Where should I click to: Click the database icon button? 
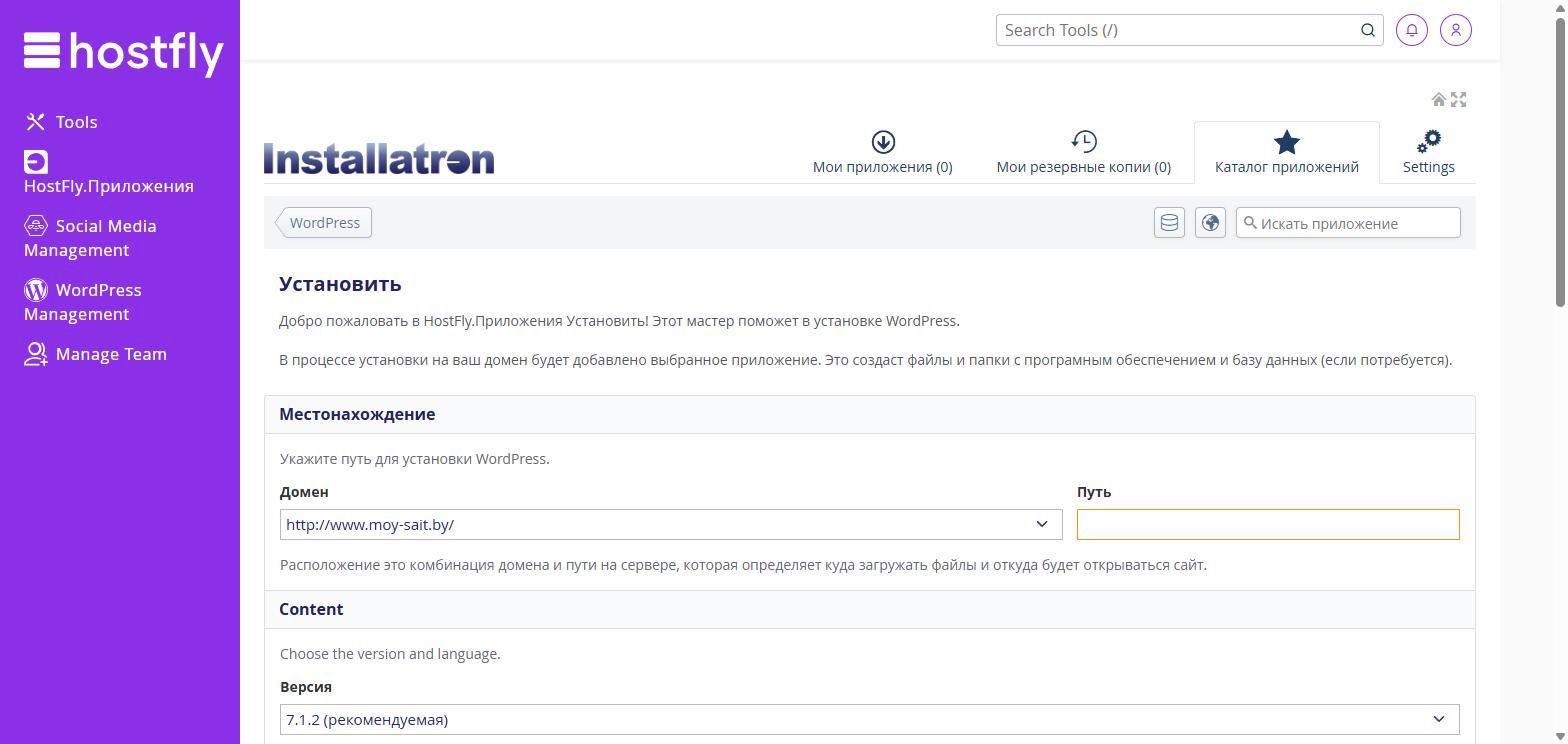[1169, 222]
